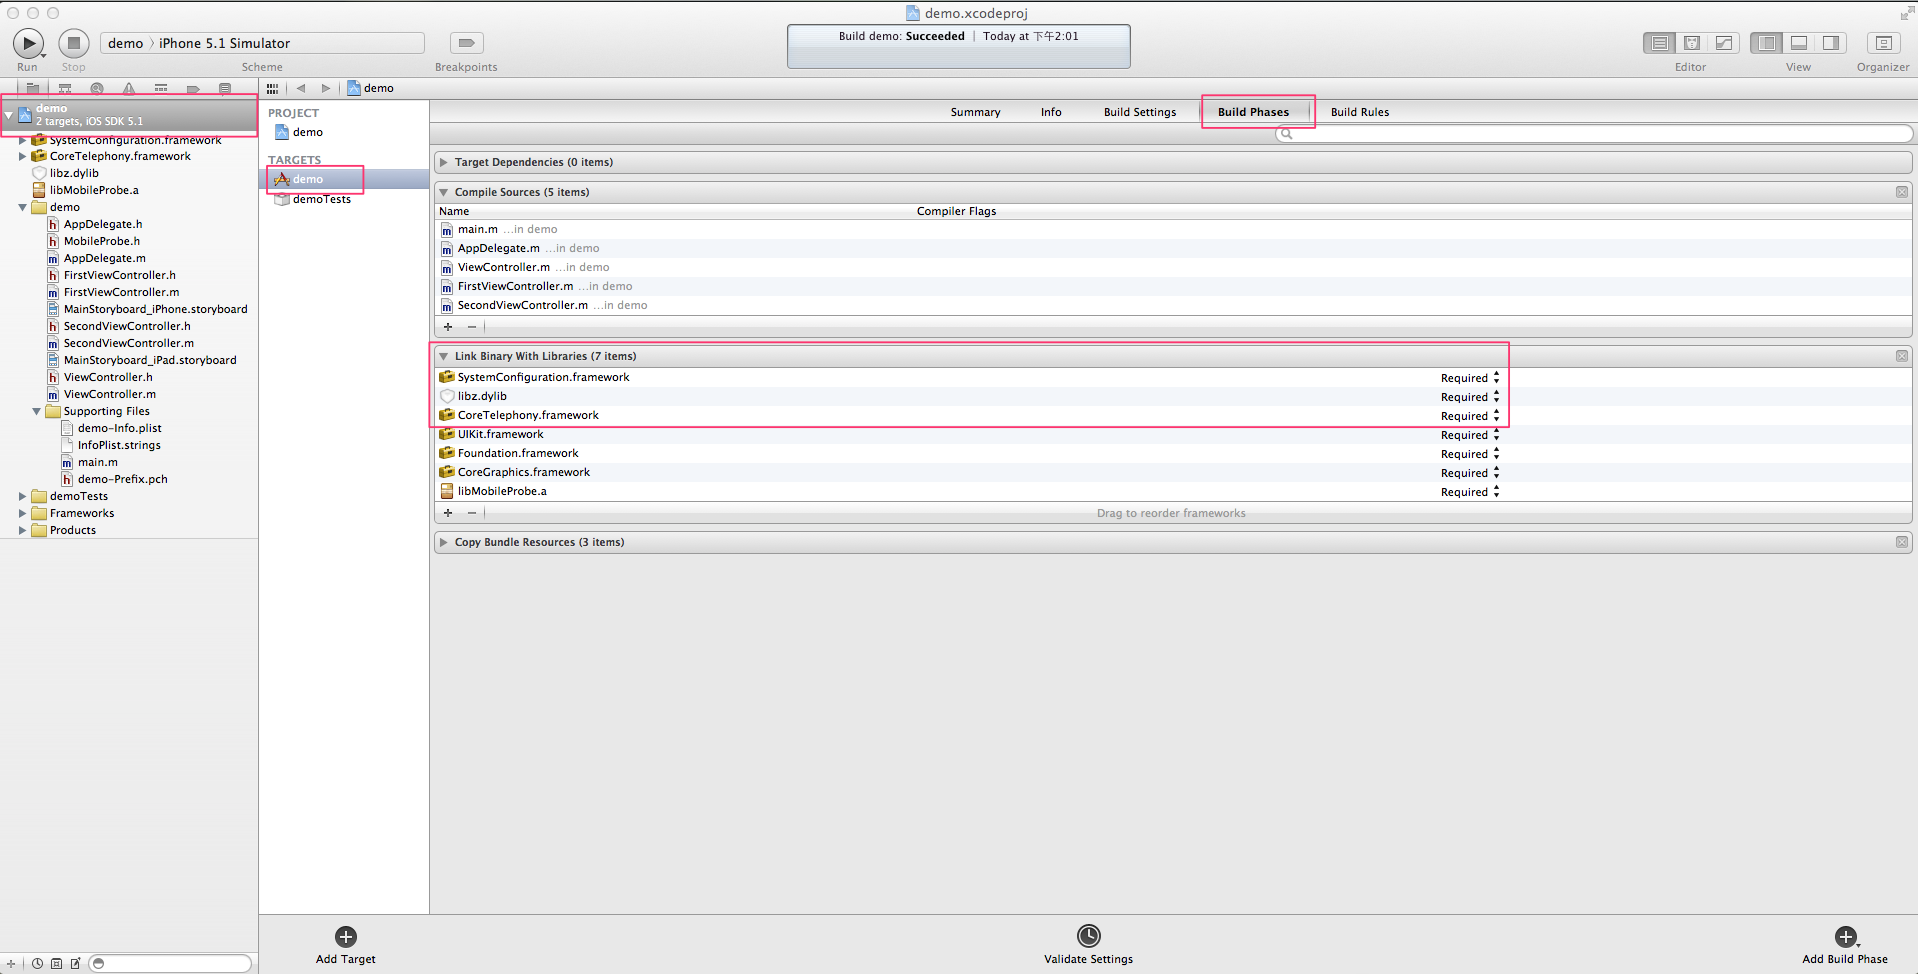Show the Issue navigator
The image size is (1918, 974).
click(x=129, y=89)
